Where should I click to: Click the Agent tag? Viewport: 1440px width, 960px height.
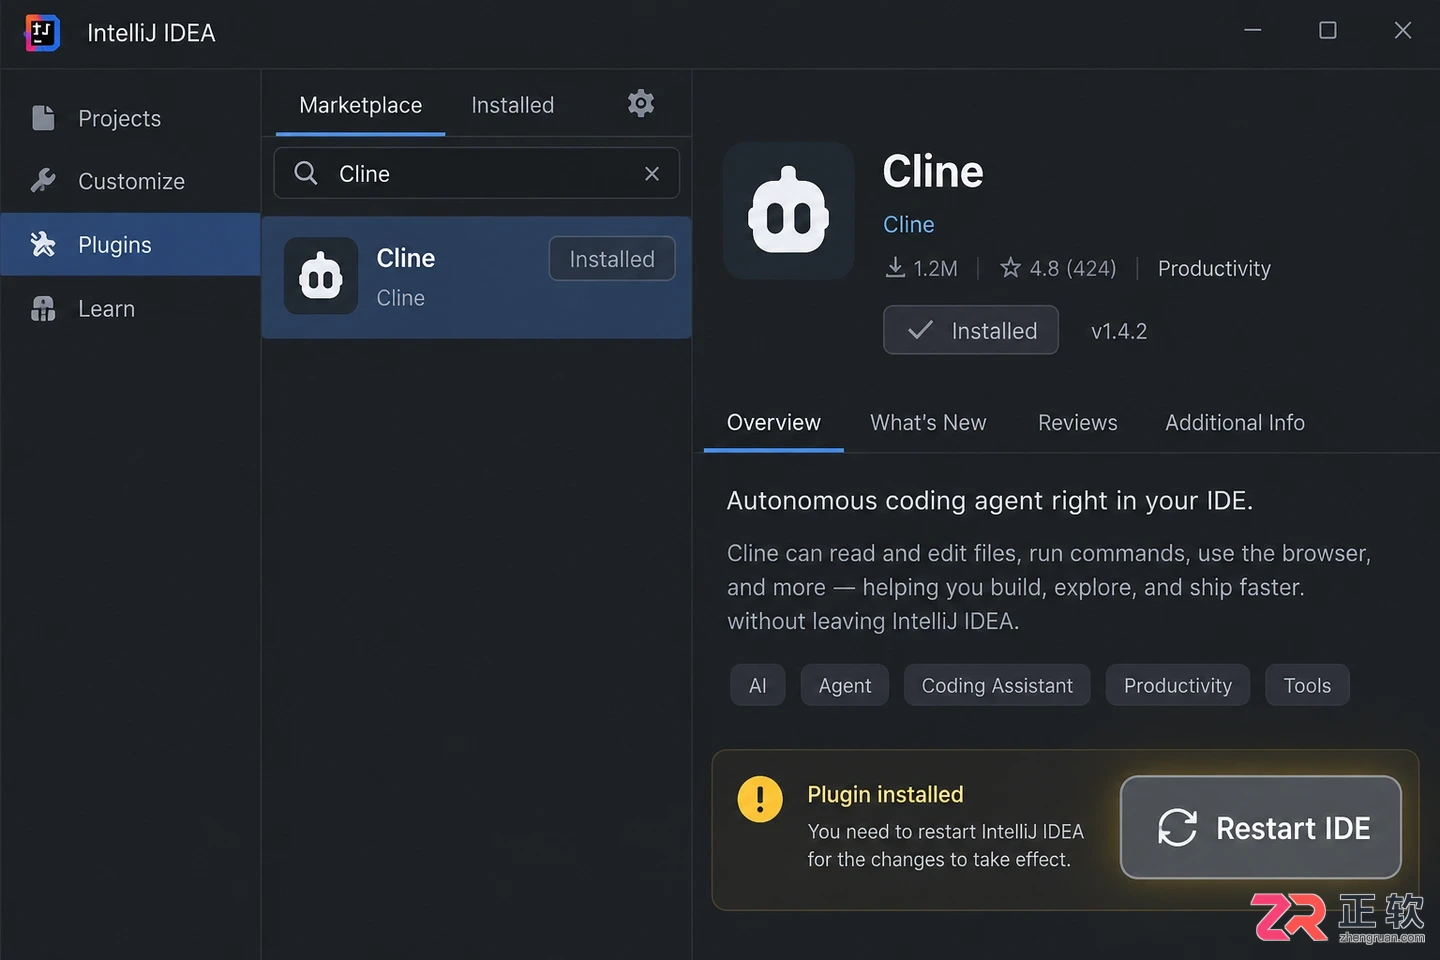click(x=845, y=686)
